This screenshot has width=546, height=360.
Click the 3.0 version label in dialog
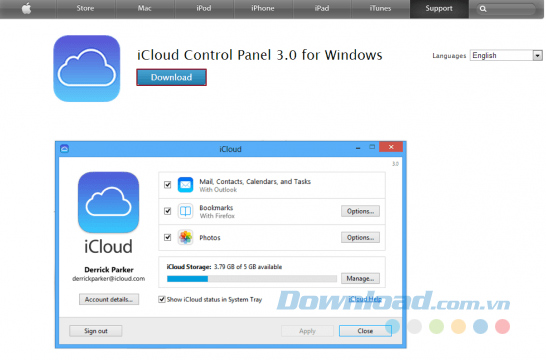(395, 164)
